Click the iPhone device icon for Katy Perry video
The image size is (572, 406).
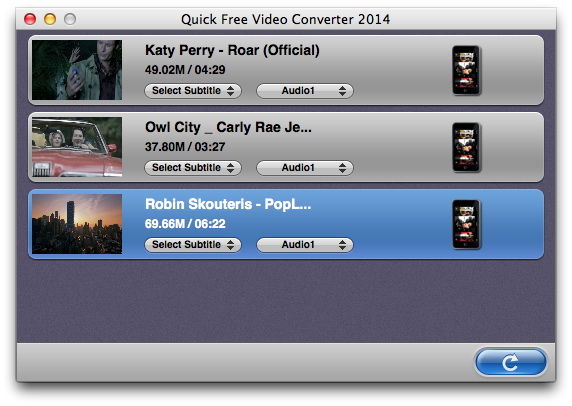point(466,70)
